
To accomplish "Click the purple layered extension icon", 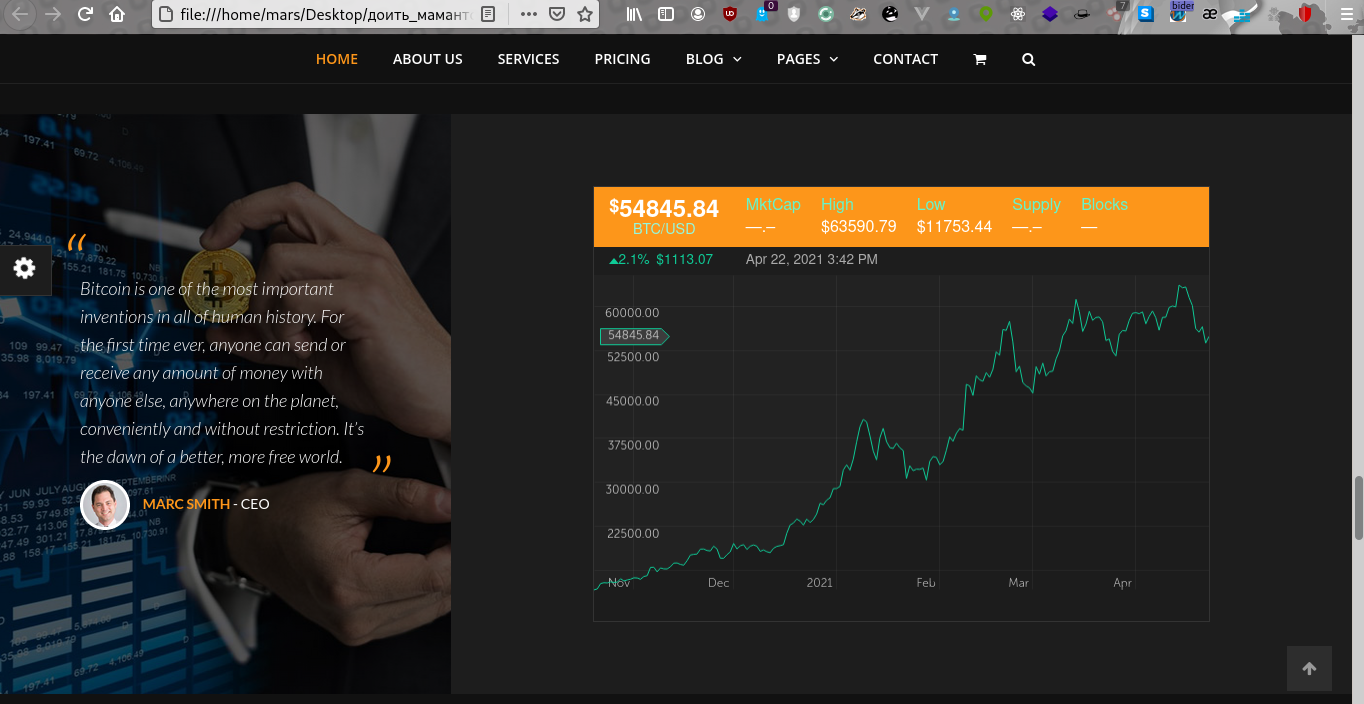I will point(1050,14).
